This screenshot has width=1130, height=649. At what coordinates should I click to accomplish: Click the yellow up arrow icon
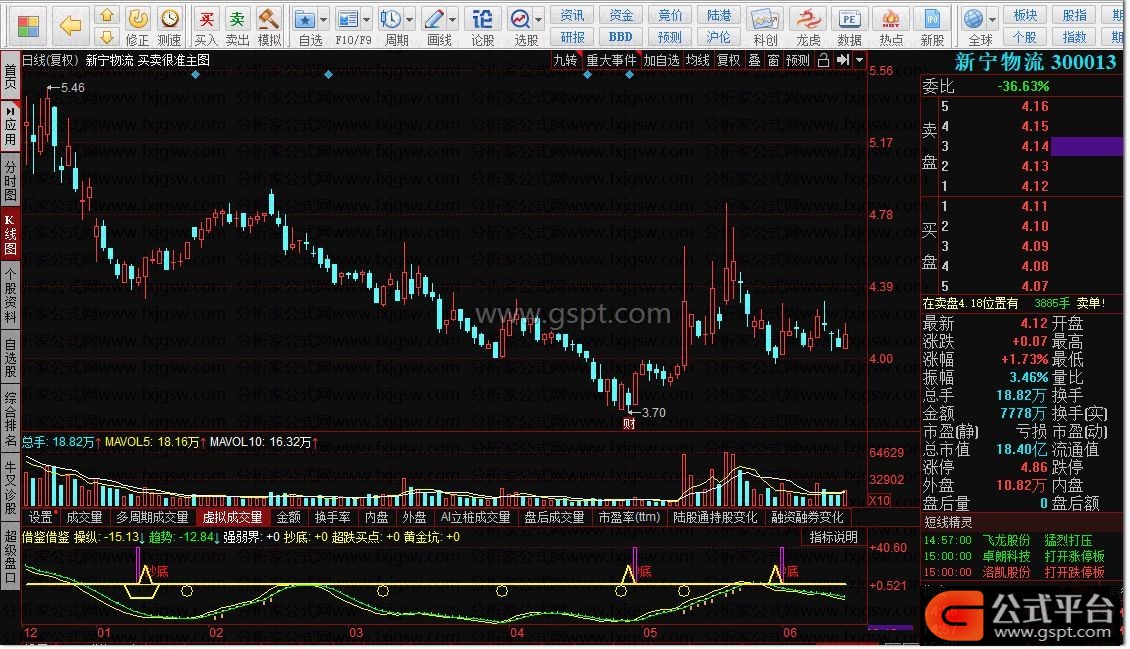coord(107,15)
